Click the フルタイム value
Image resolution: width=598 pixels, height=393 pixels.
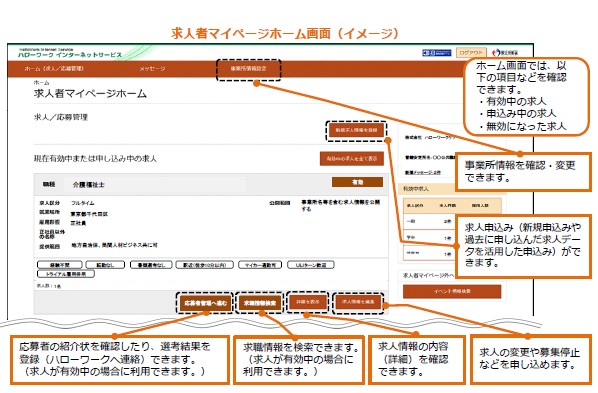coord(82,203)
